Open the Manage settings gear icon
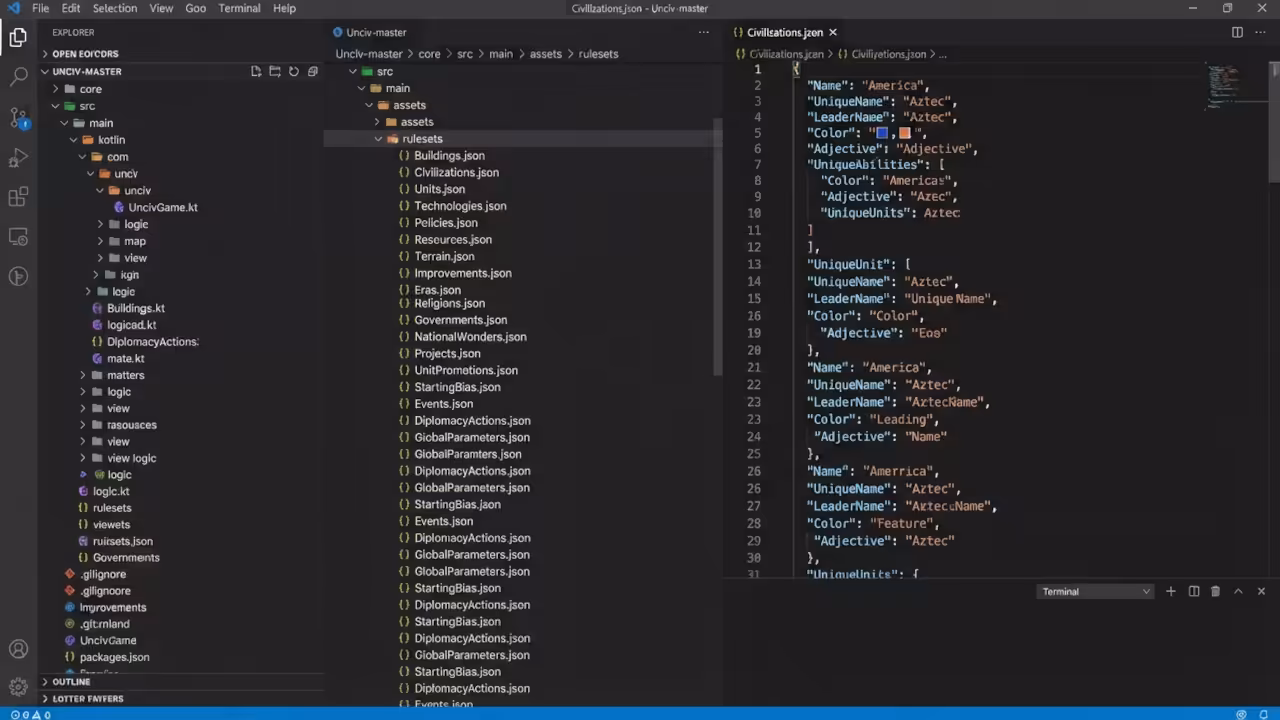The image size is (1280, 720). 18,687
